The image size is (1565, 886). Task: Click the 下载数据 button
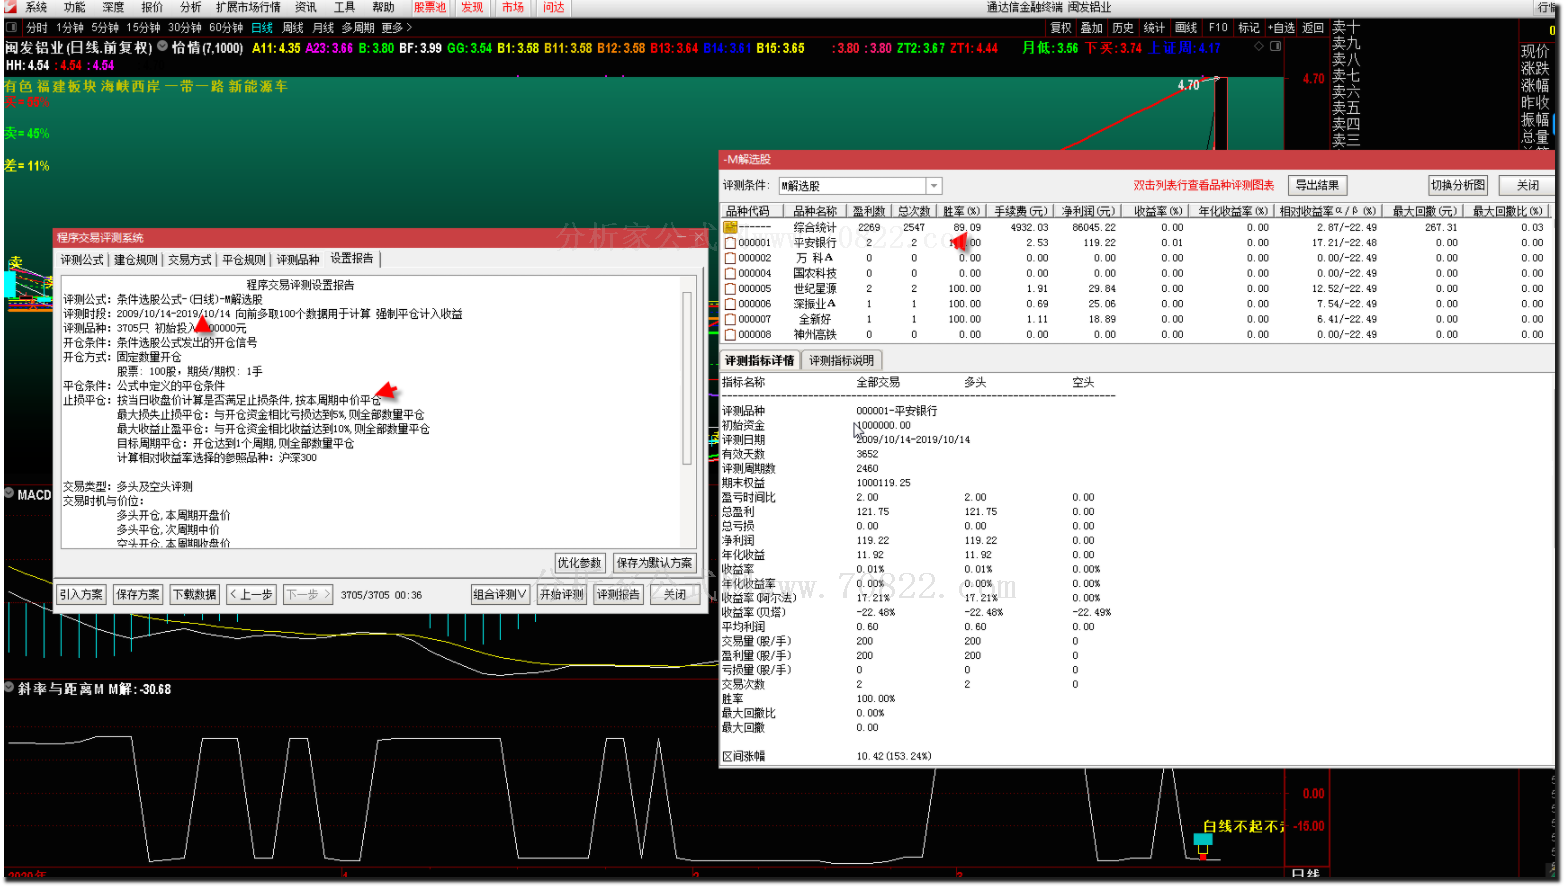coord(195,594)
